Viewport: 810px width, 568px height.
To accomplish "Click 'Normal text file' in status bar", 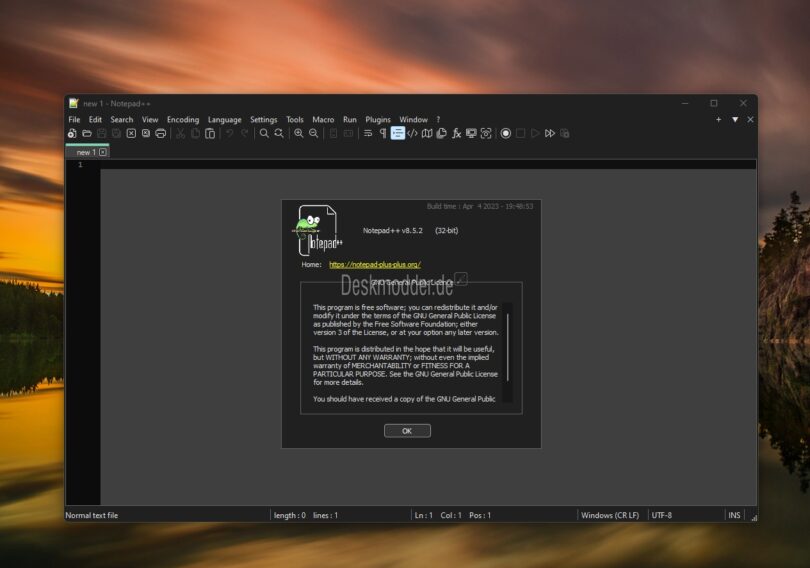I will [91, 515].
